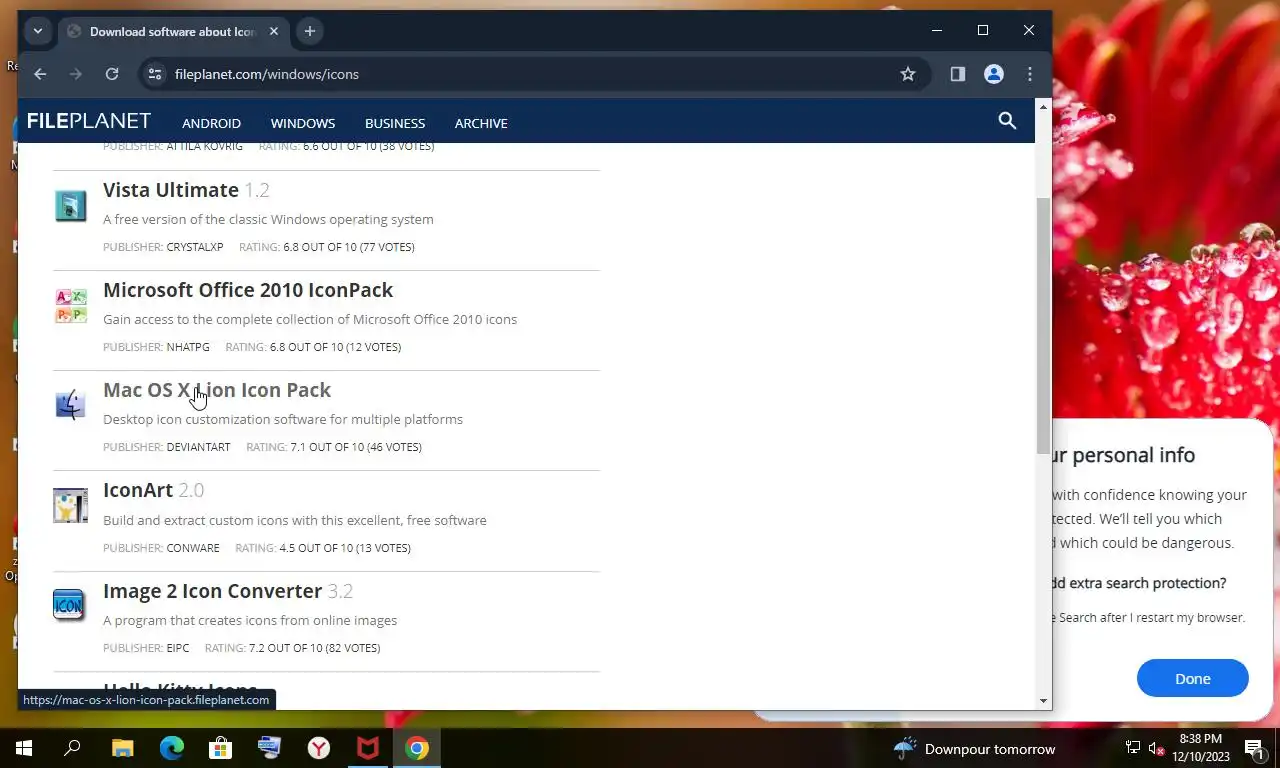
Task: Click the scrollbar up arrow
Action: tap(1043, 106)
